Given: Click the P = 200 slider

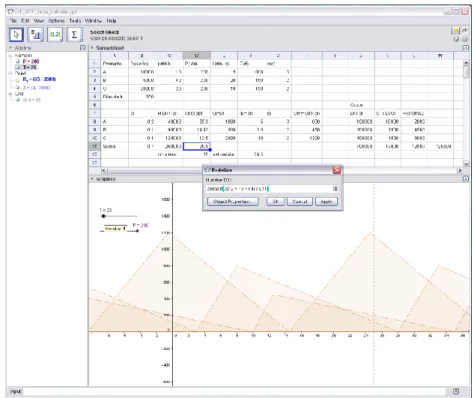Looking at the screenshot, I should click(119, 231).
